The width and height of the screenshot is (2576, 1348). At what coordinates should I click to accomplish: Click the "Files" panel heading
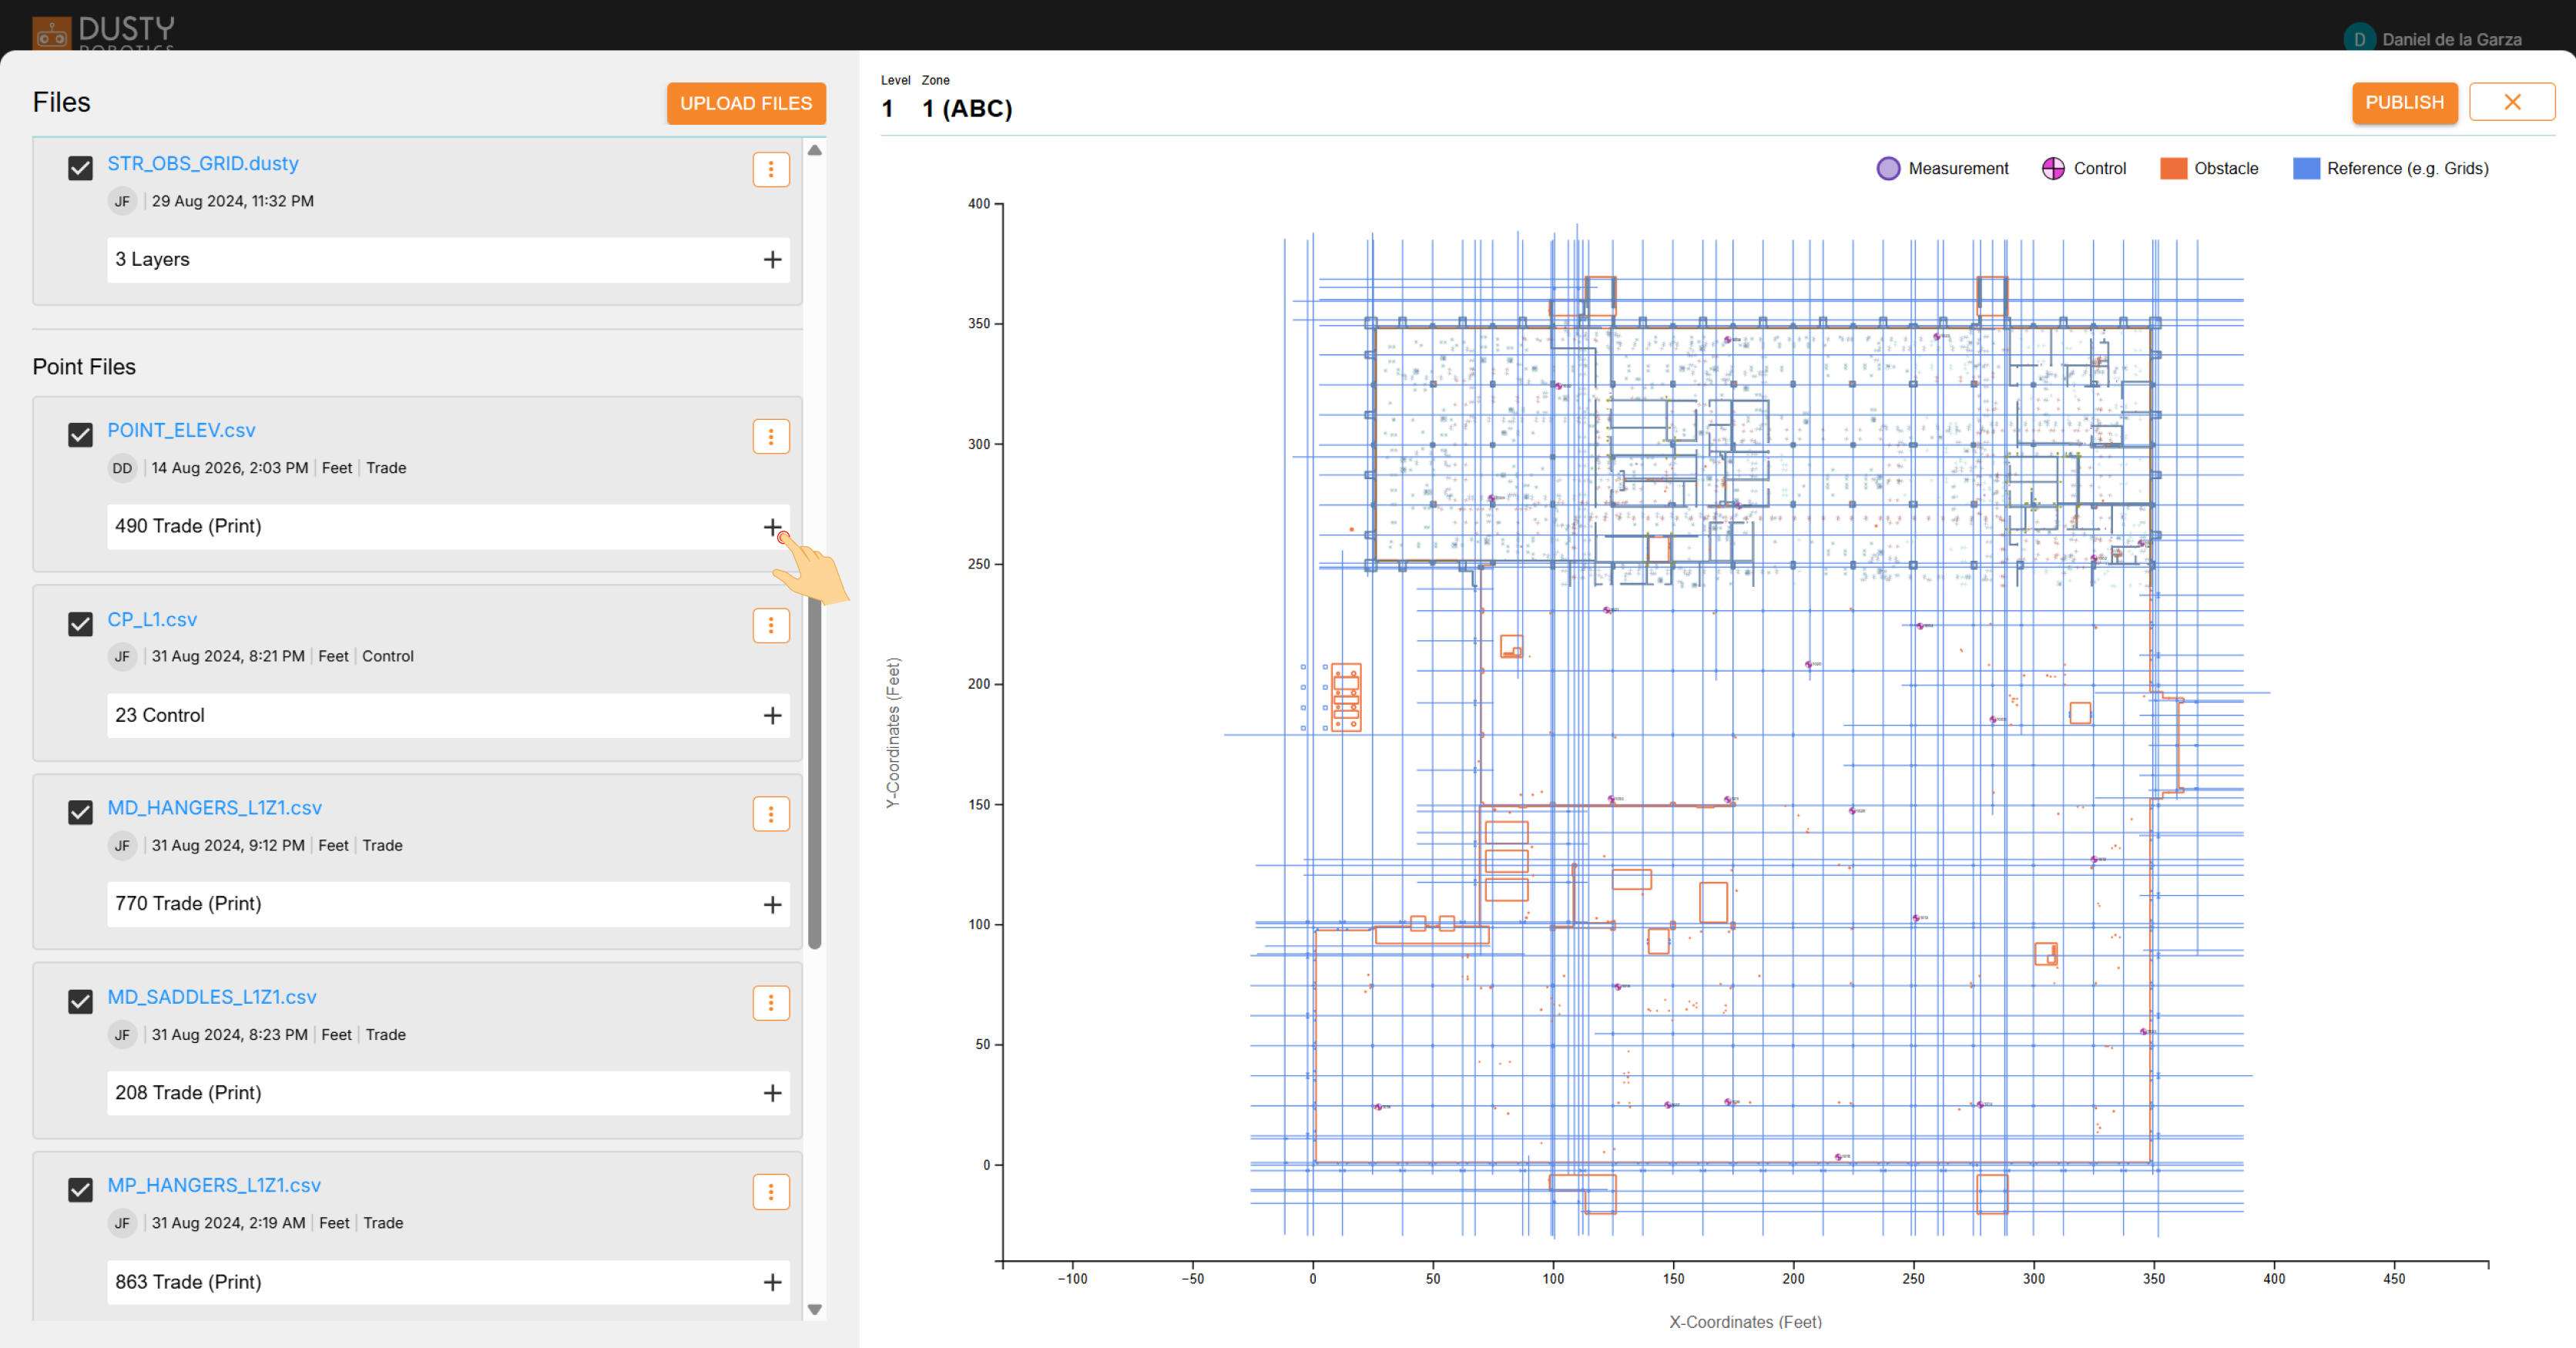[x=61, y=102]
